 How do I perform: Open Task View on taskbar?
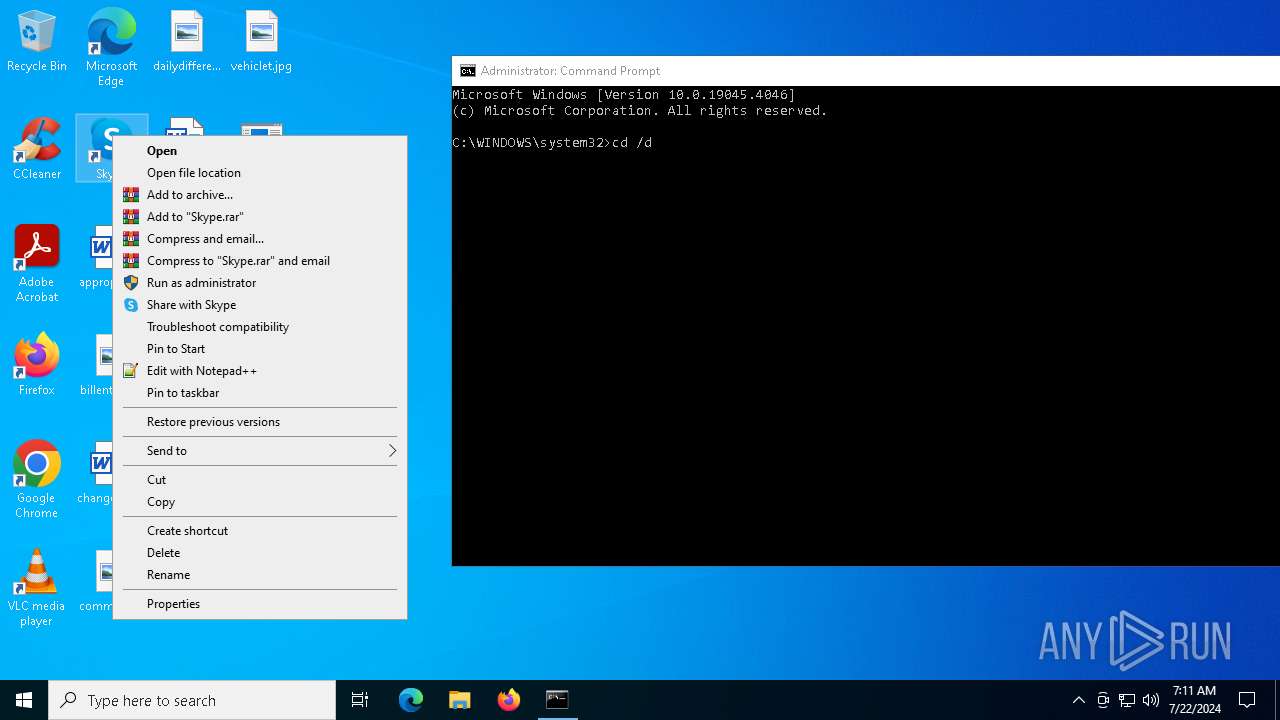pyautogui.click(x=360, y=700)
